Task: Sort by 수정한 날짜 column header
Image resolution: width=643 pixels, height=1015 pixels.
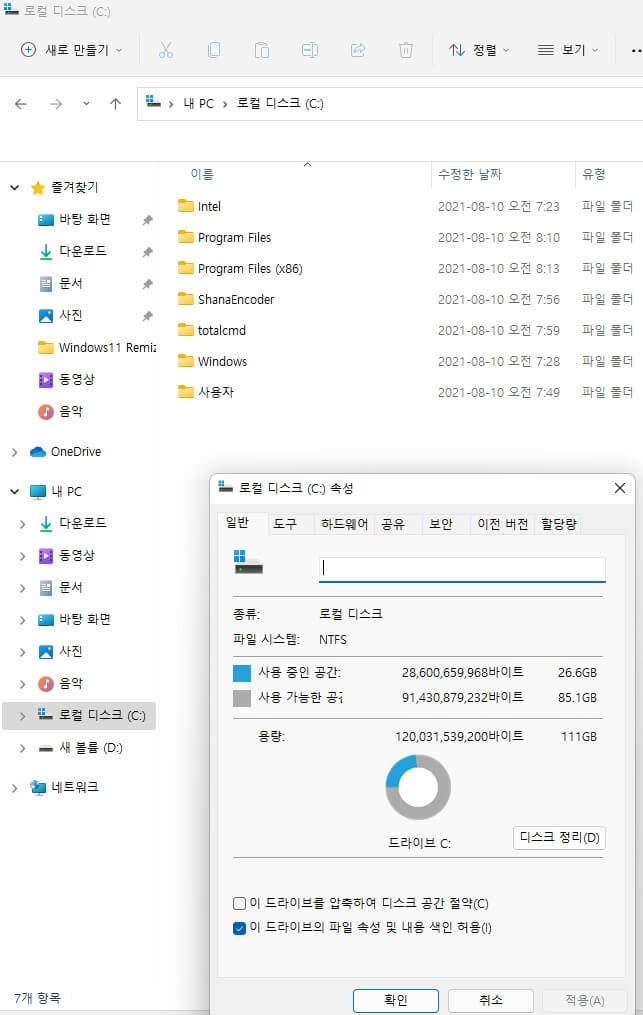Action: click(x=470, y=174)
